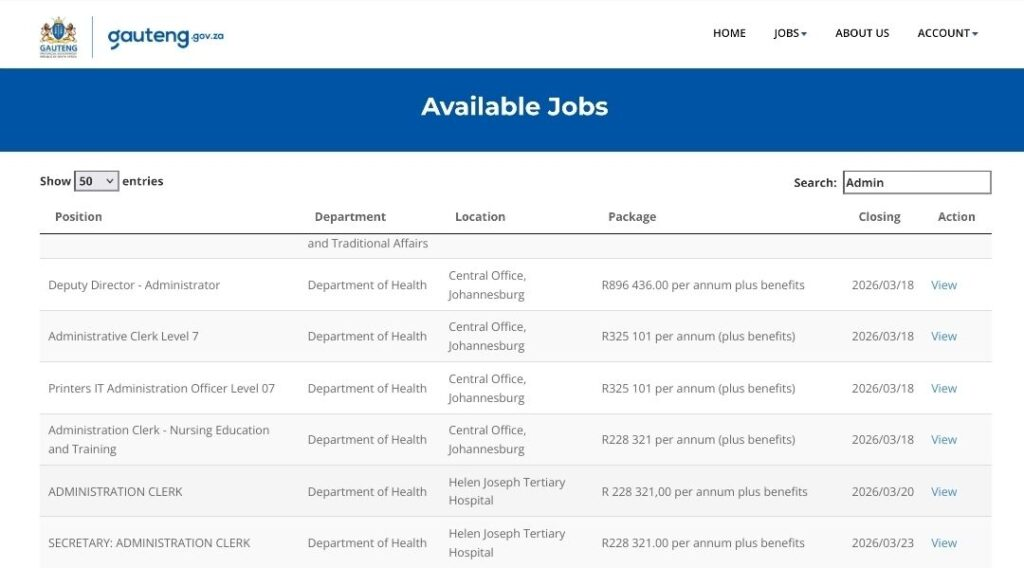Open the Home menu item
1024x568 pixels.
click(x=729, y=33)
